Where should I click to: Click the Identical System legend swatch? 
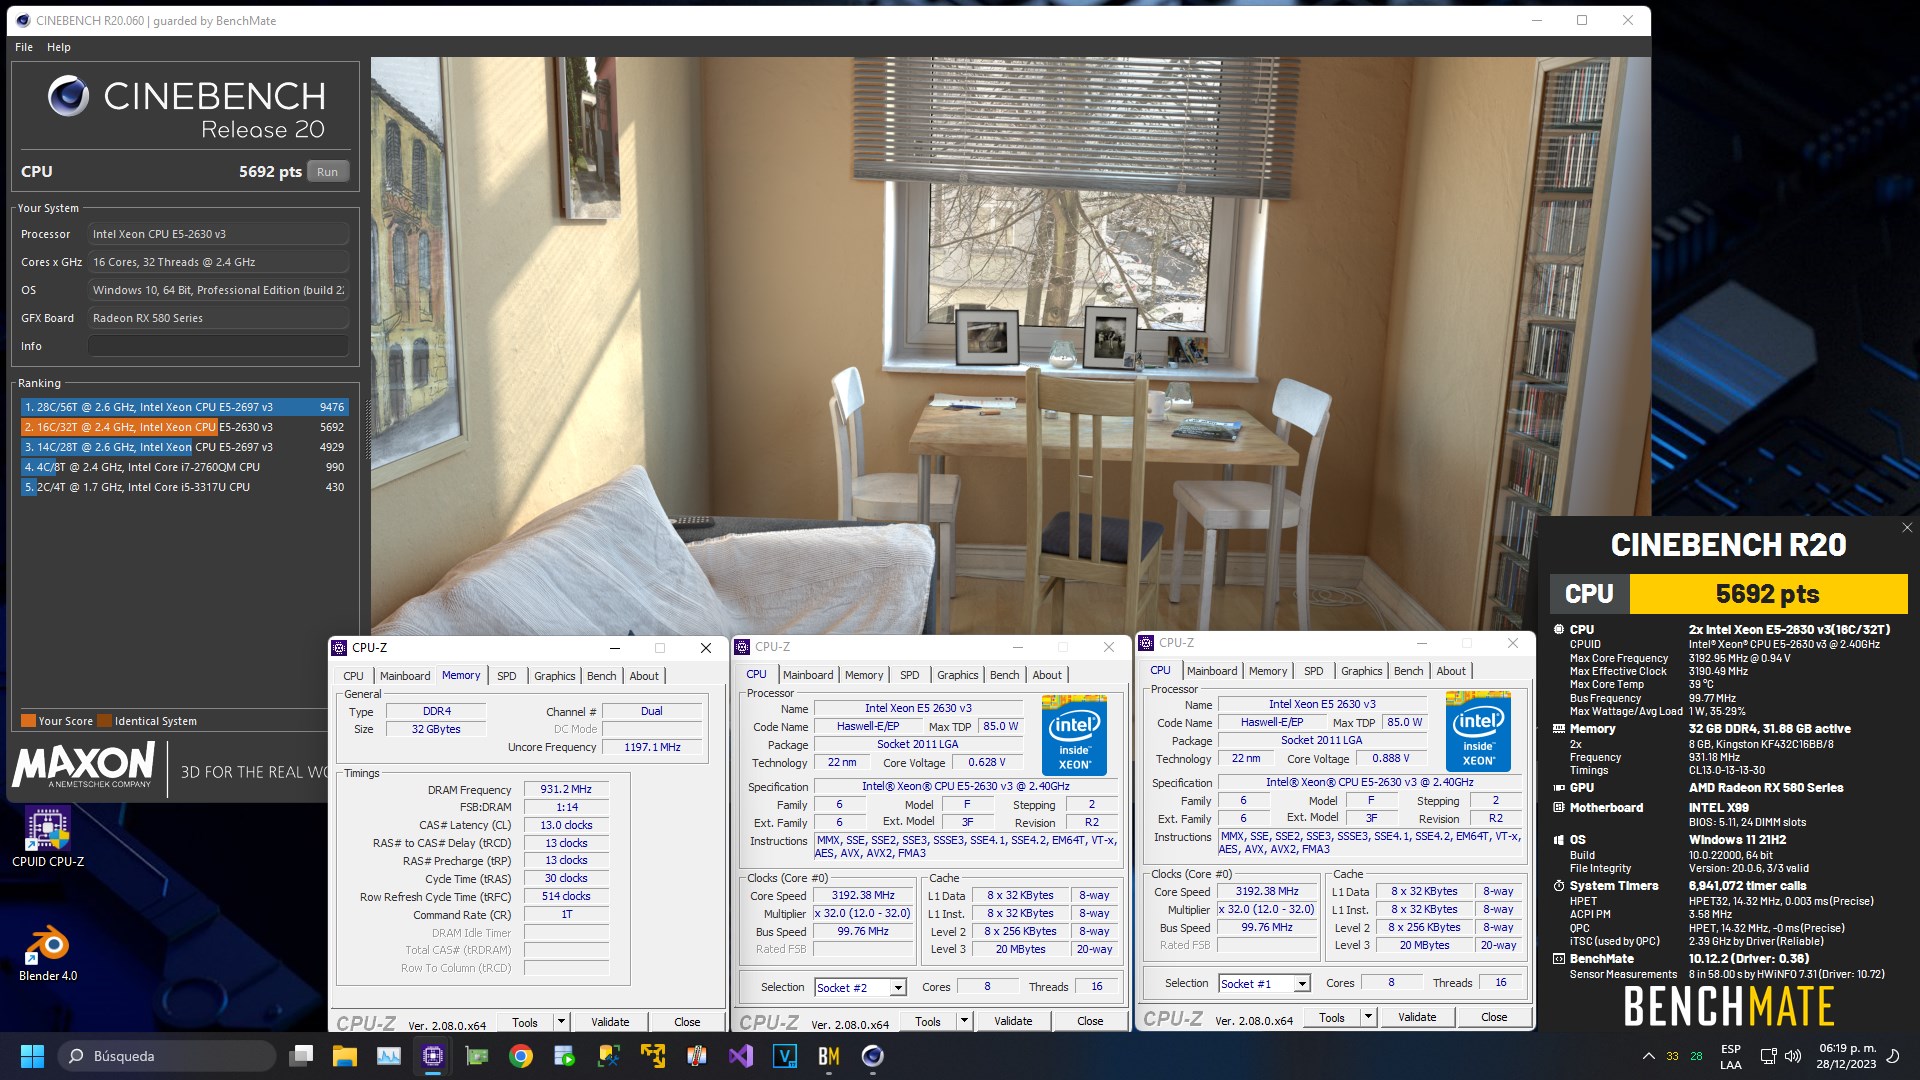[x=104, y=721]
